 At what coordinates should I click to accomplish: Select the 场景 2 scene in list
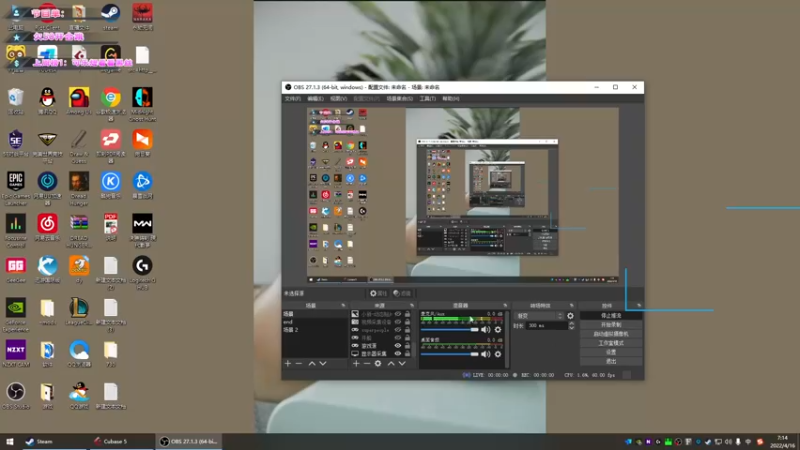click(x=315, y=330)
